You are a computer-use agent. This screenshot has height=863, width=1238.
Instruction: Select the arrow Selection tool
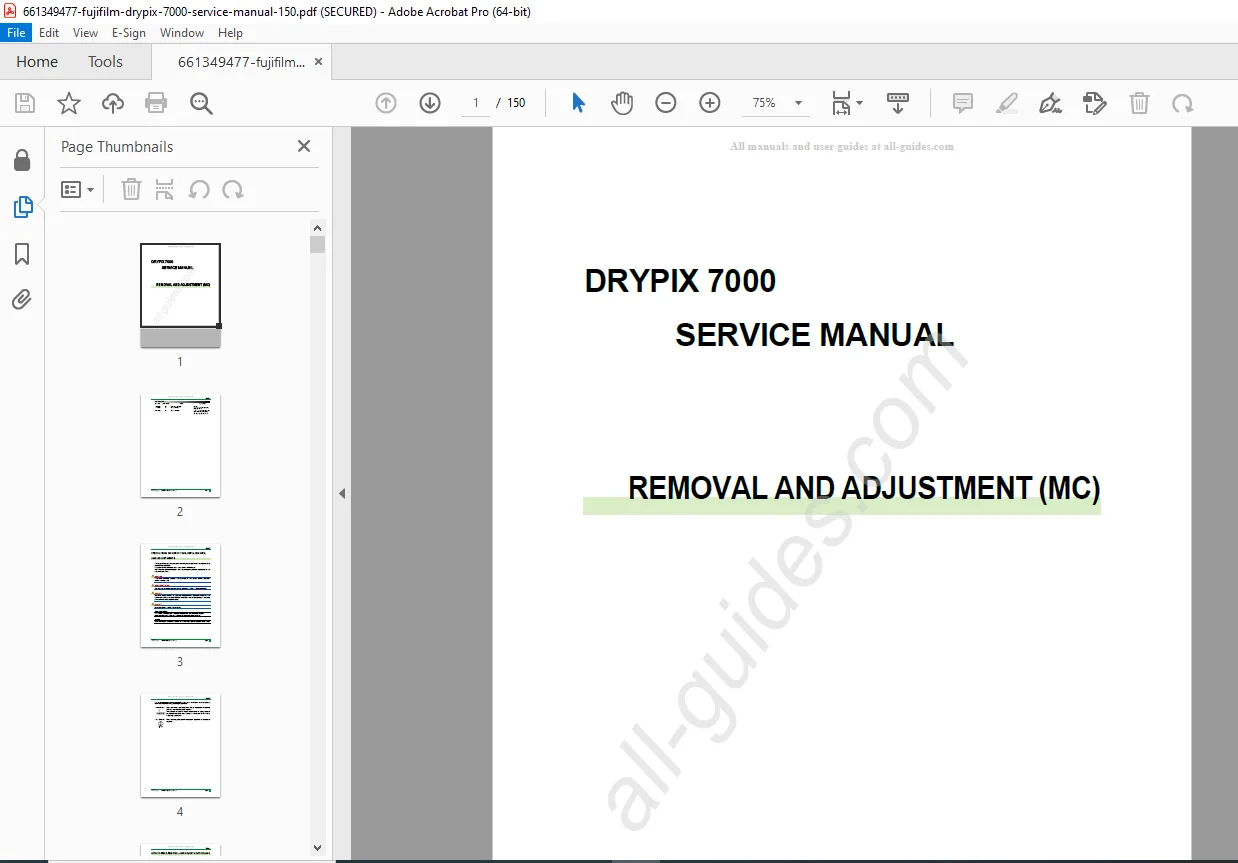(578, 103)
